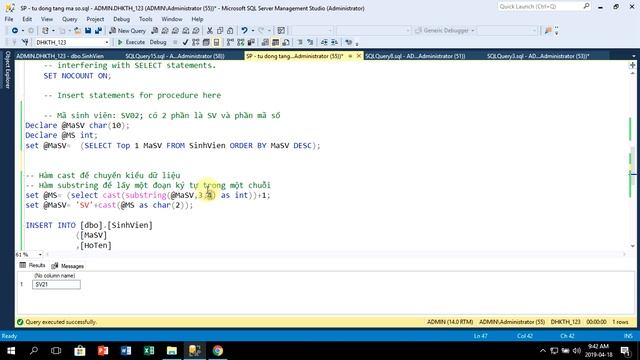Select Results to Text icon
Viewport: 640px width, 360px height.
tap(265, 42)
